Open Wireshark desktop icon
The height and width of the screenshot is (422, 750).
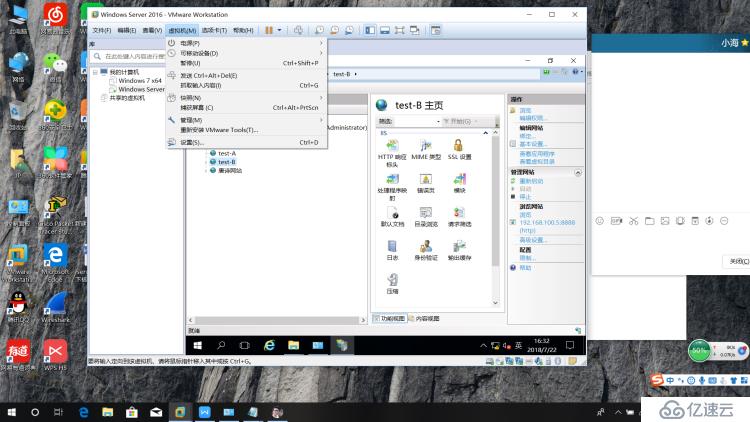point(55,307)
